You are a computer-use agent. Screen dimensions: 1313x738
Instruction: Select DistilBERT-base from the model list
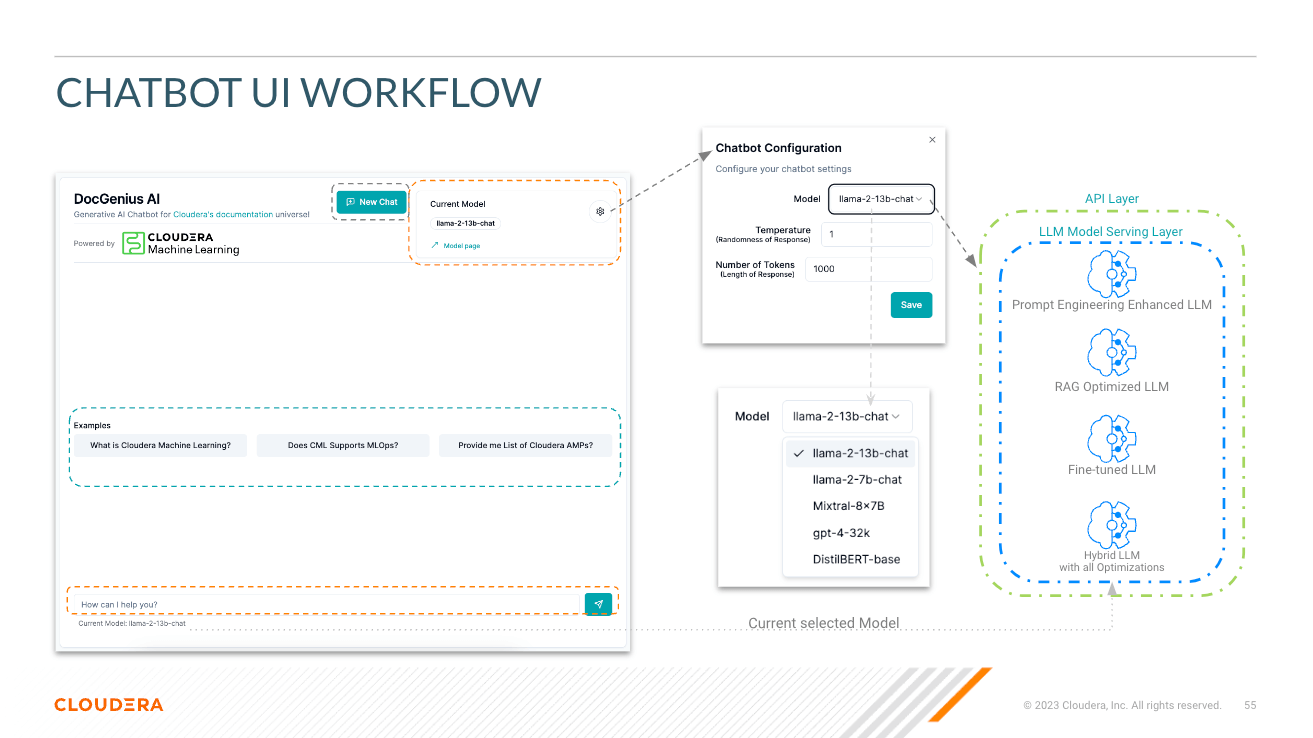tap(850, 559)
